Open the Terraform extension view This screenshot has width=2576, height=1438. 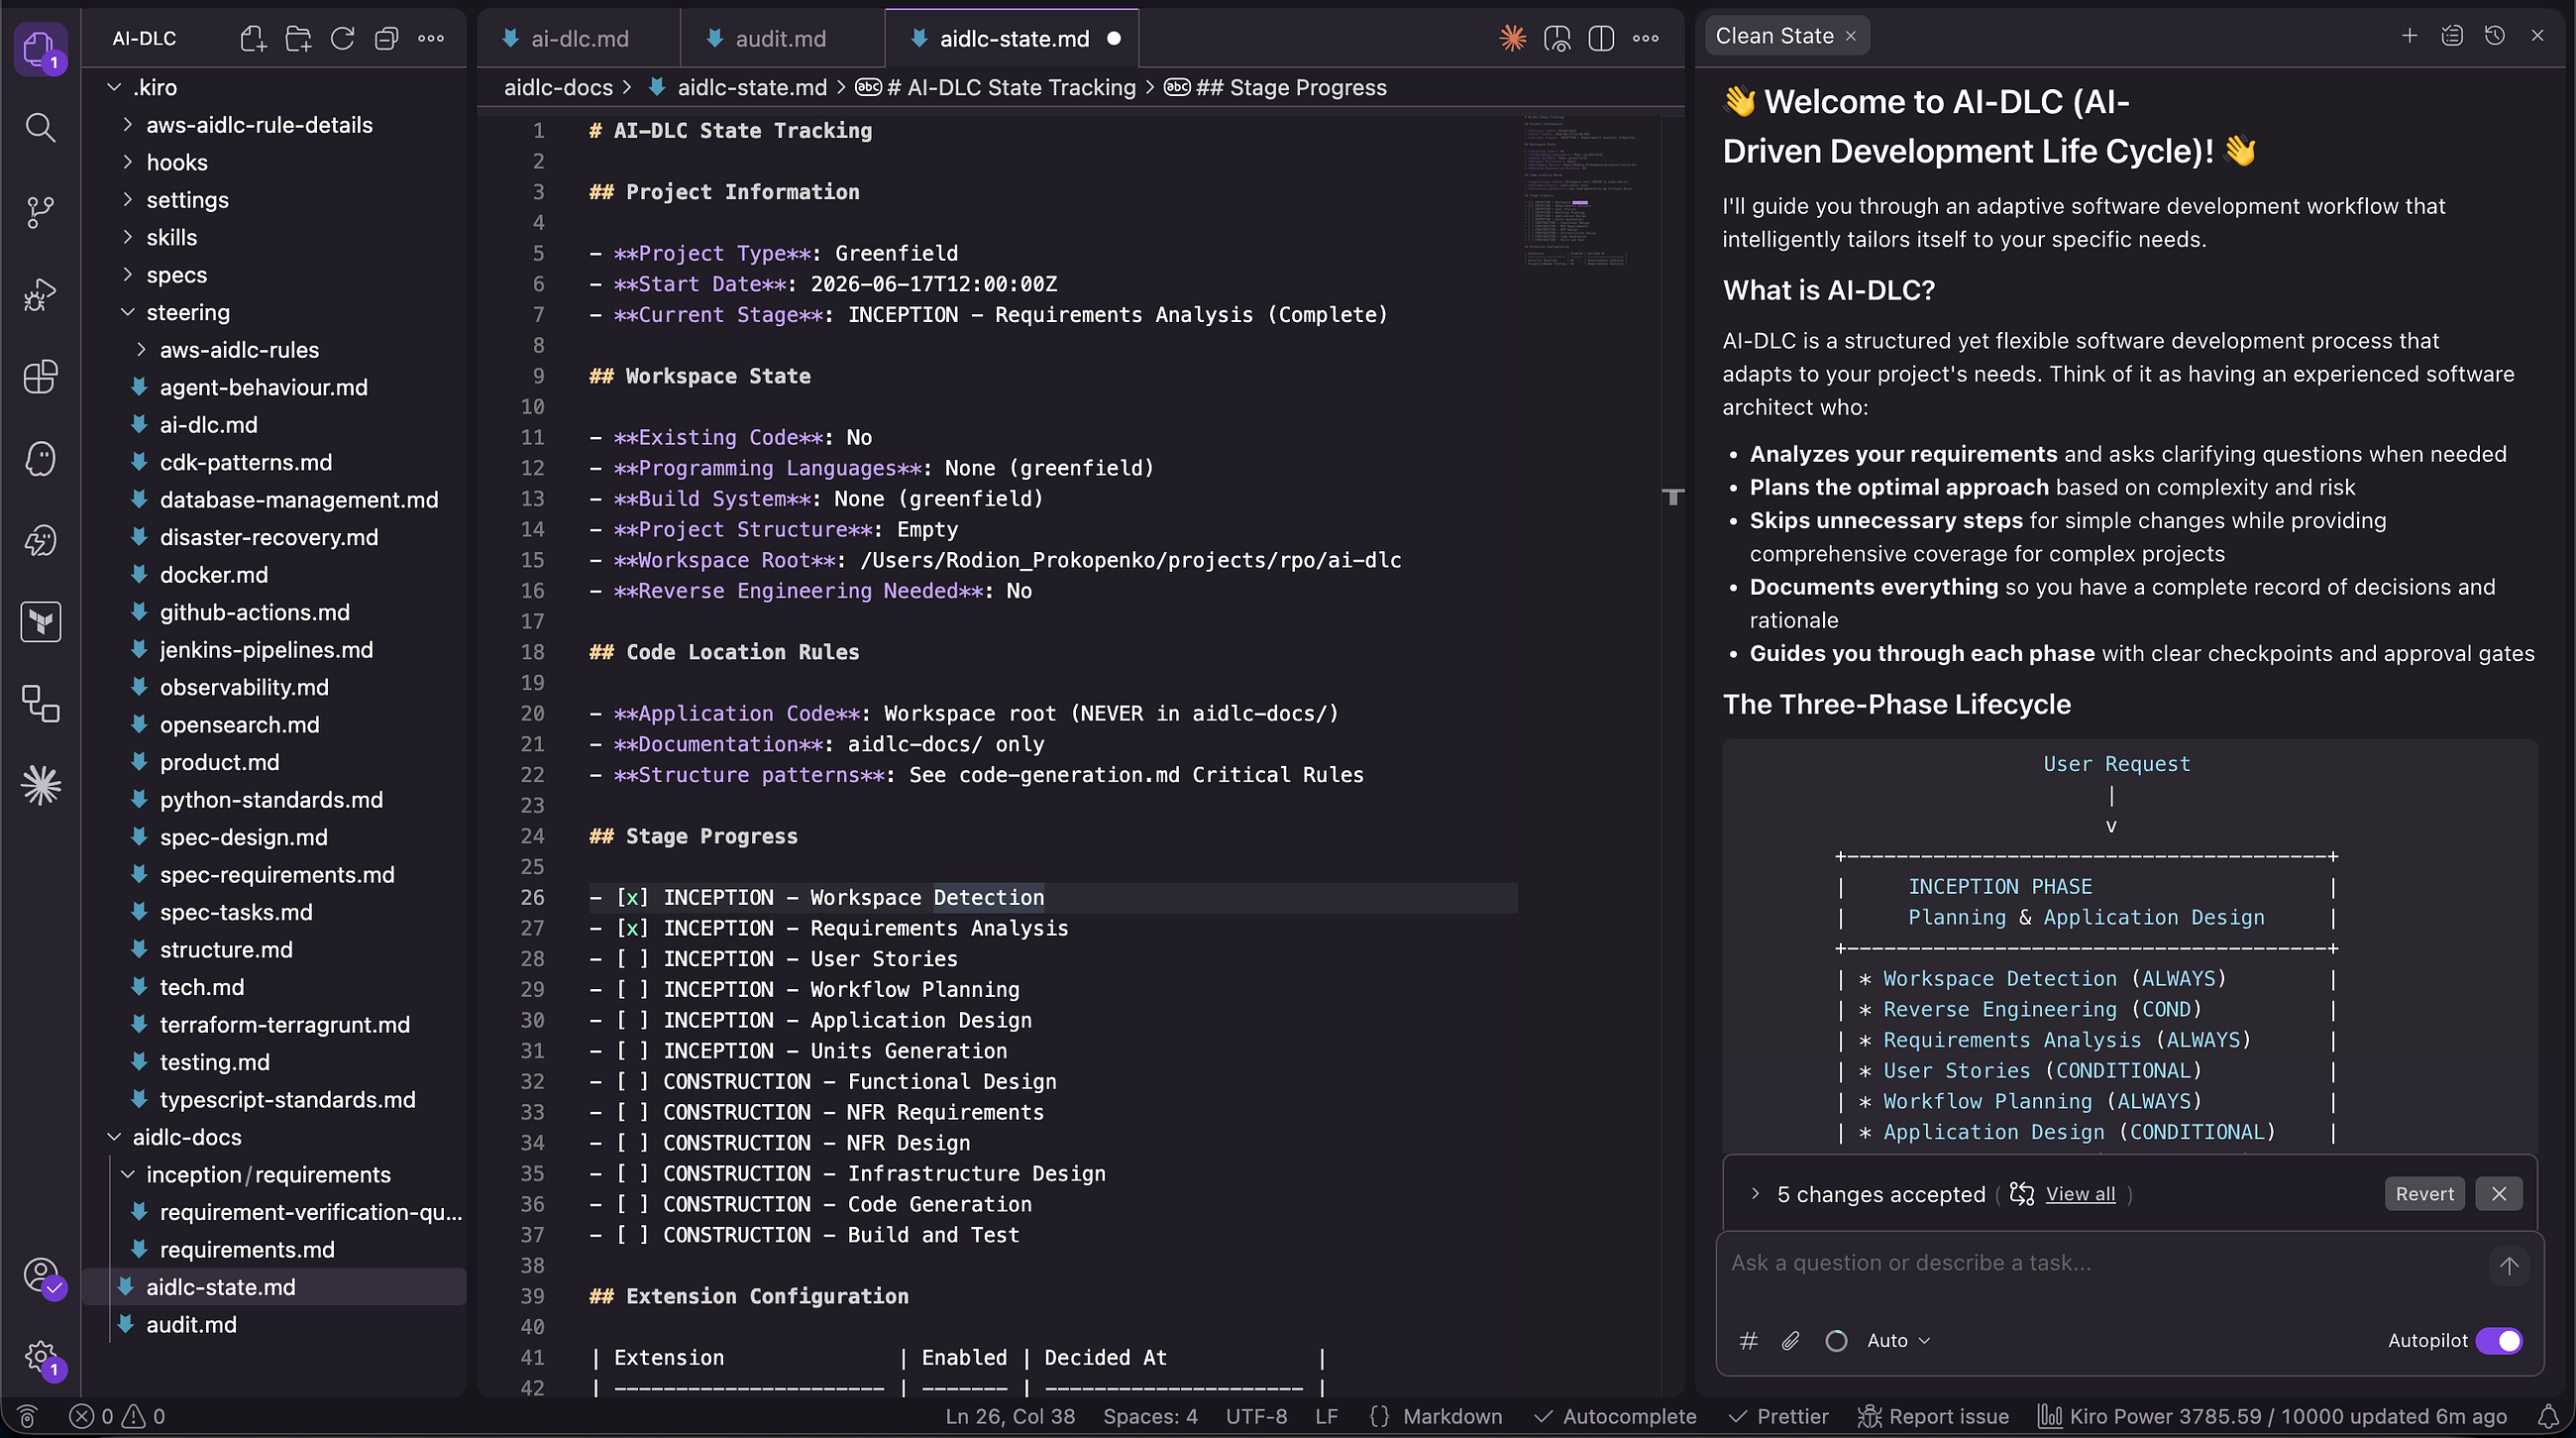[x=40, y=622]
